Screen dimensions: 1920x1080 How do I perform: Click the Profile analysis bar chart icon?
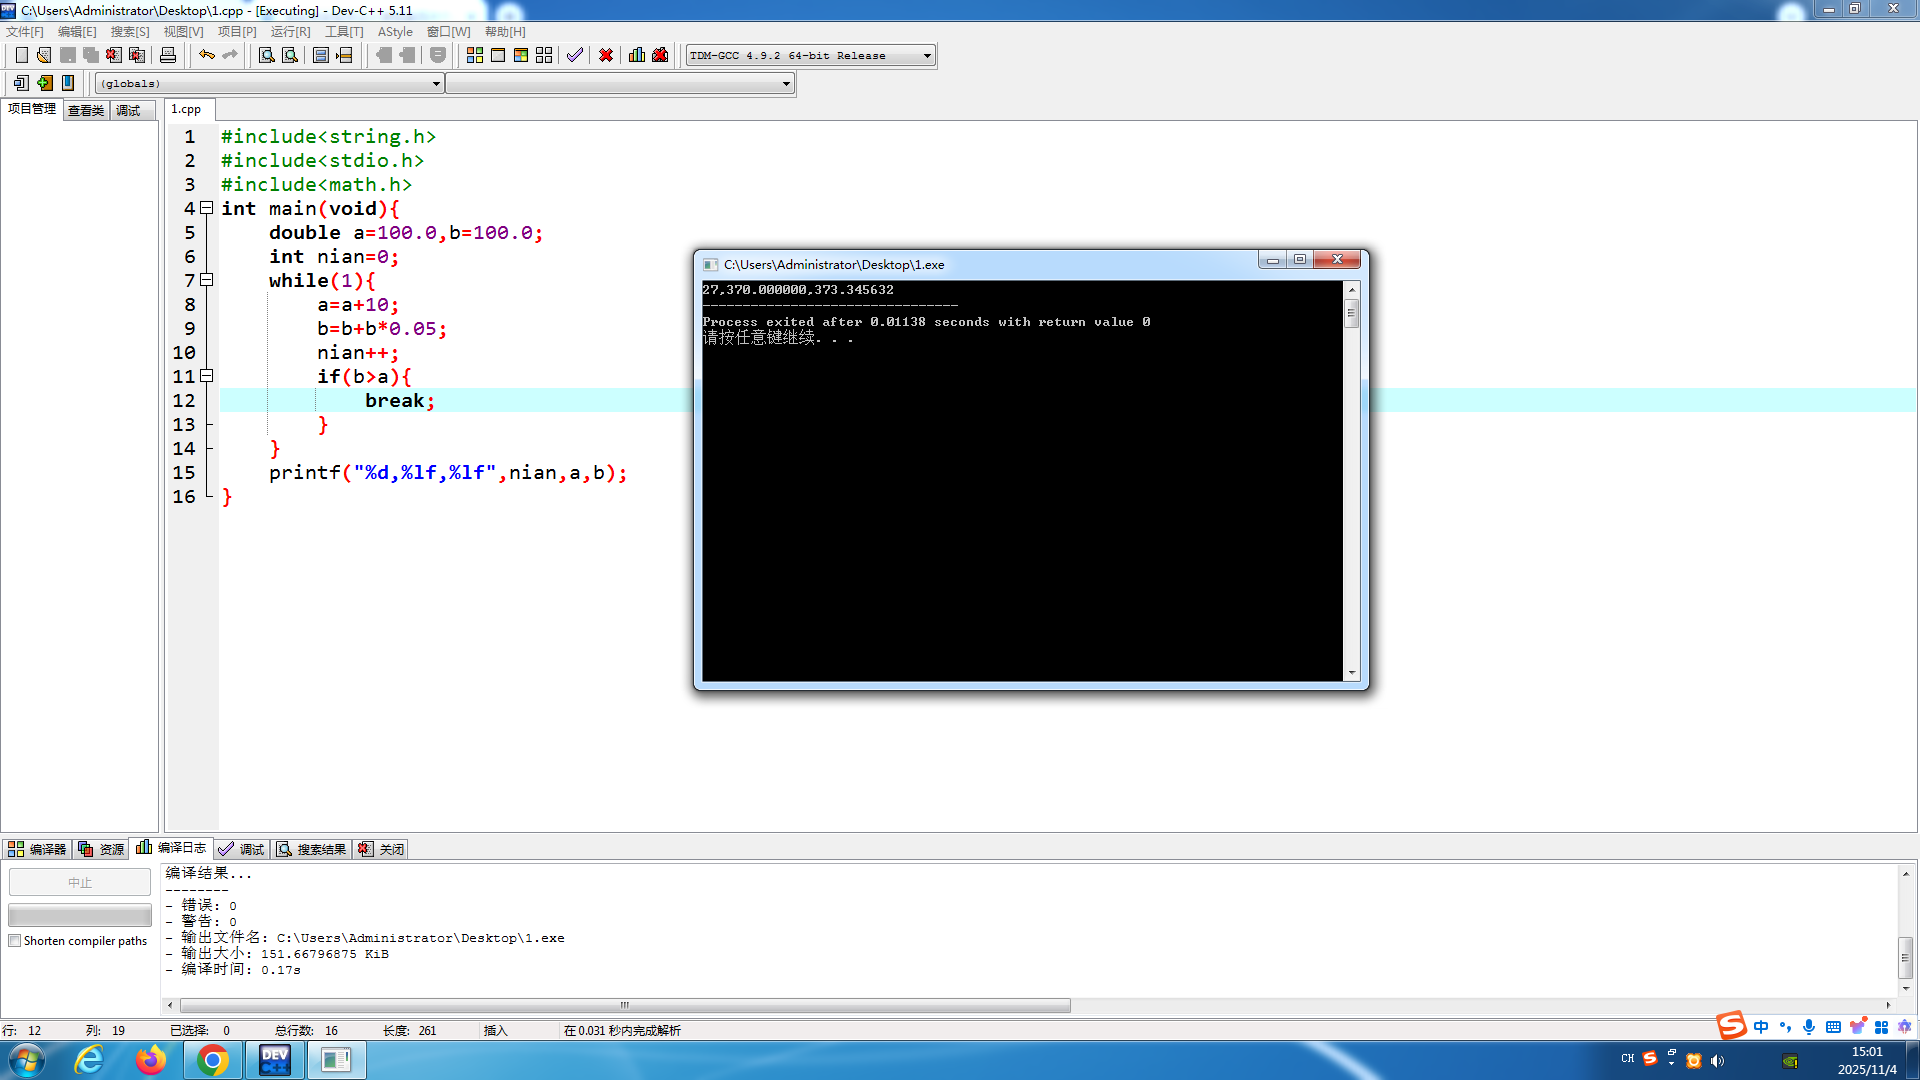point(637,55)
